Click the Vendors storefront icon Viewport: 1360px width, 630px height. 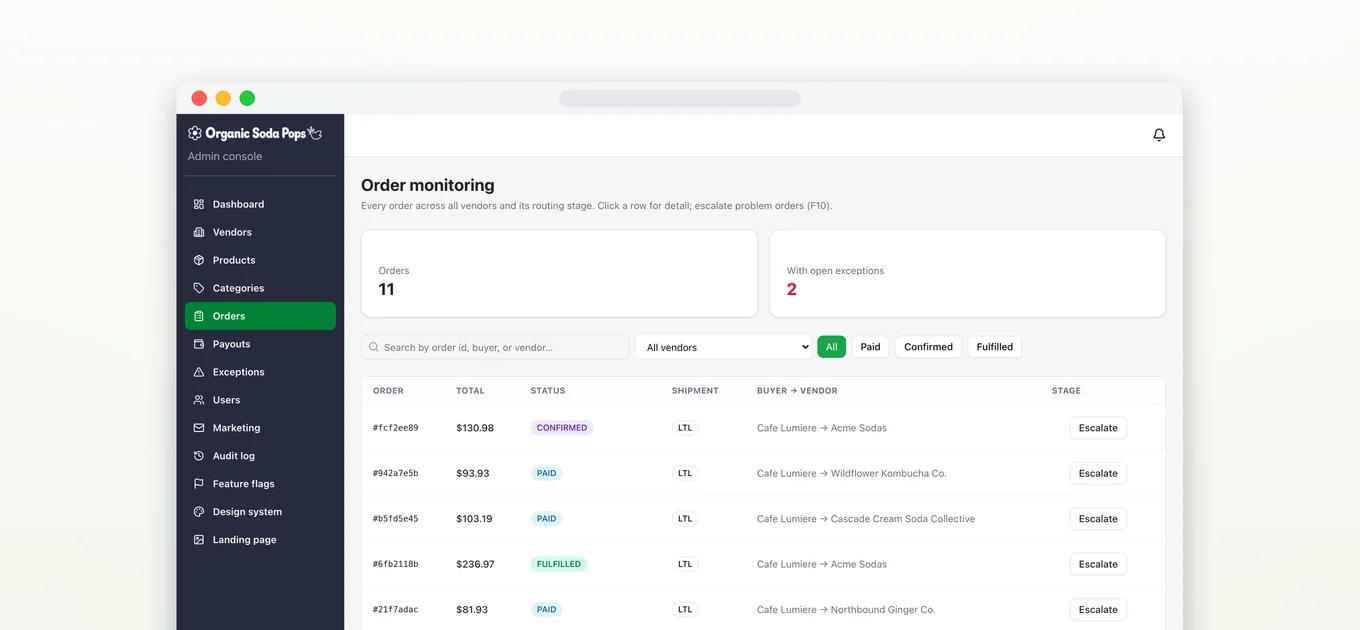(x=199, y=232)
